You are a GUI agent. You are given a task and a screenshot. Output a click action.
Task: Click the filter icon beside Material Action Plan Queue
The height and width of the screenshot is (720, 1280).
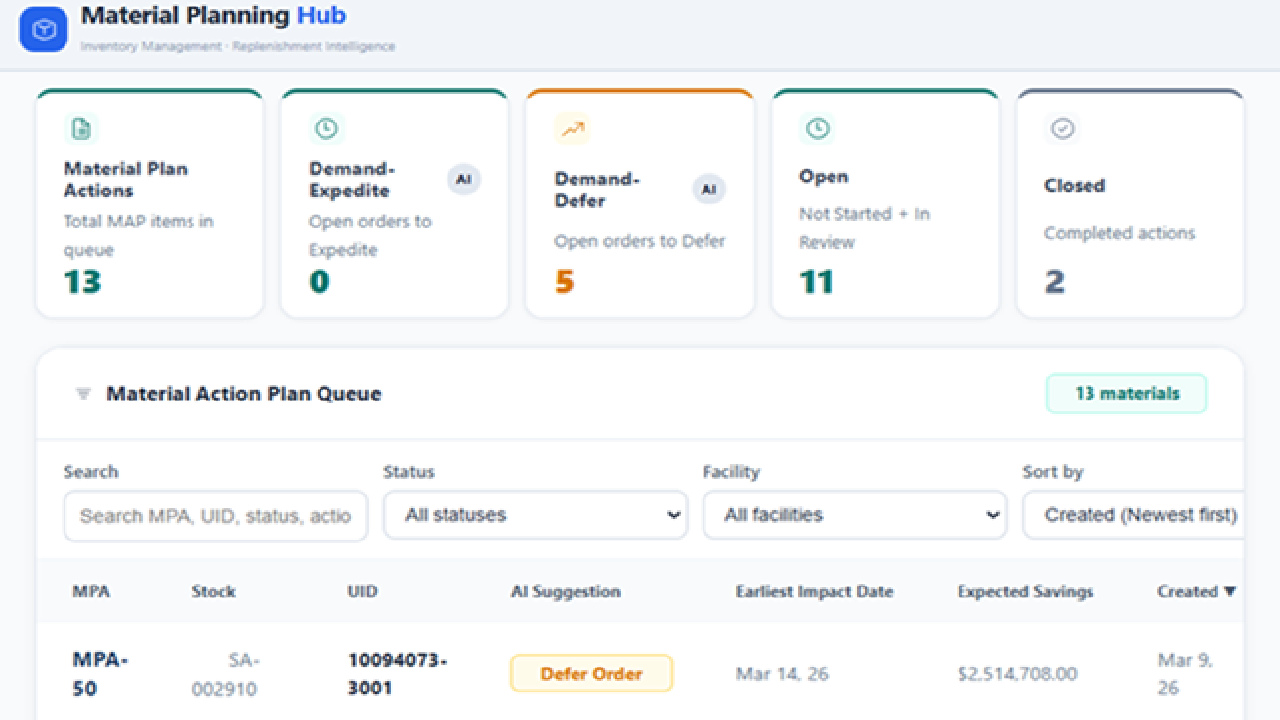[x=83, y=394]
